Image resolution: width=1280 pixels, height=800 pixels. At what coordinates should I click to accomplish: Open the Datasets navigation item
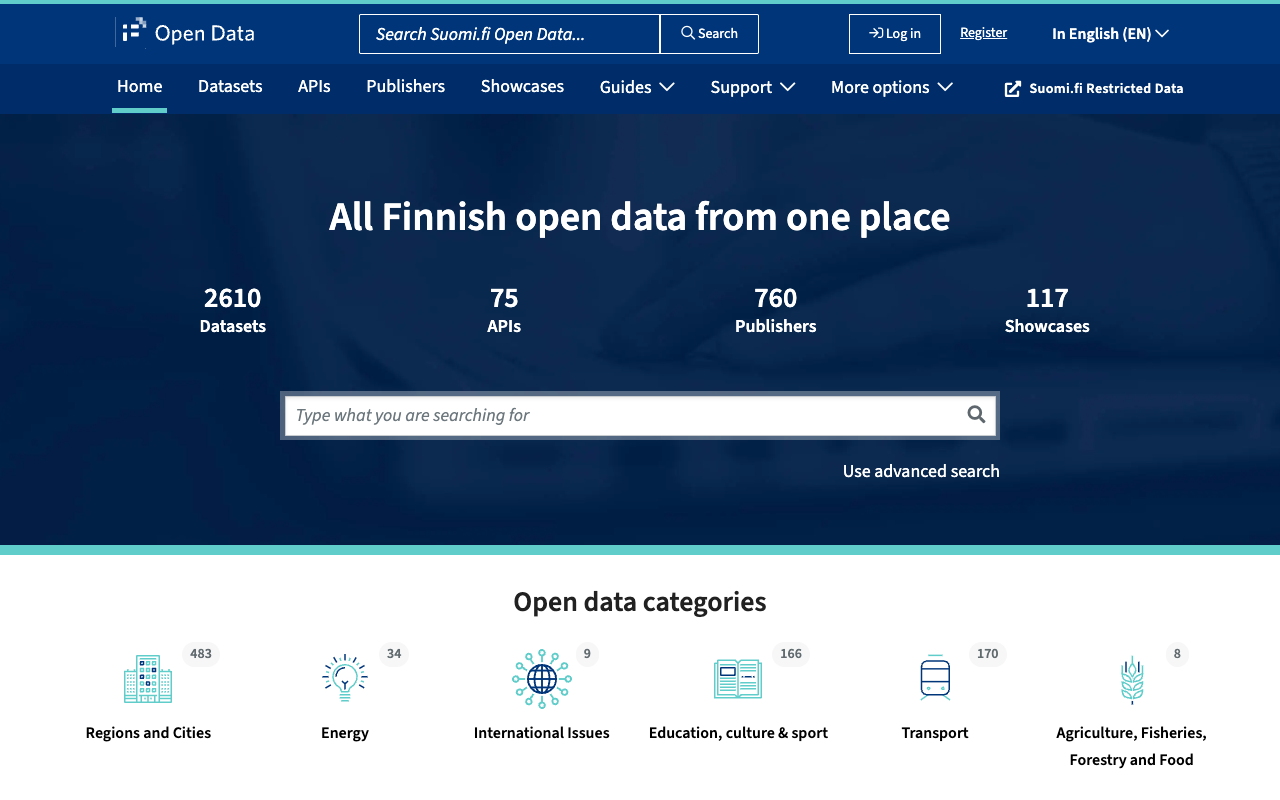(230, 87)
